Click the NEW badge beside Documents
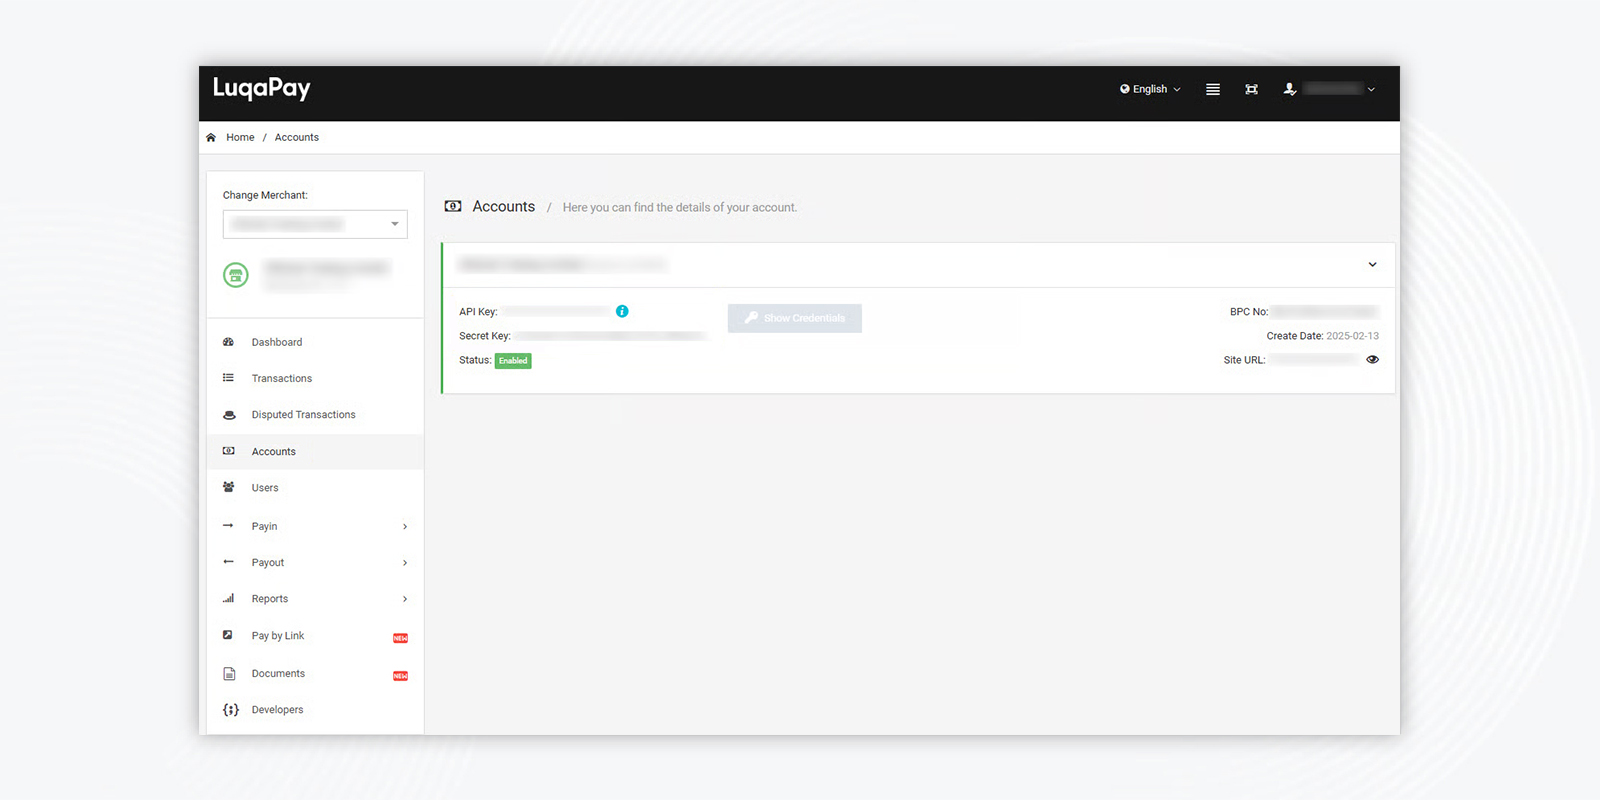1600x800 pixels. [x=400, y=676]
